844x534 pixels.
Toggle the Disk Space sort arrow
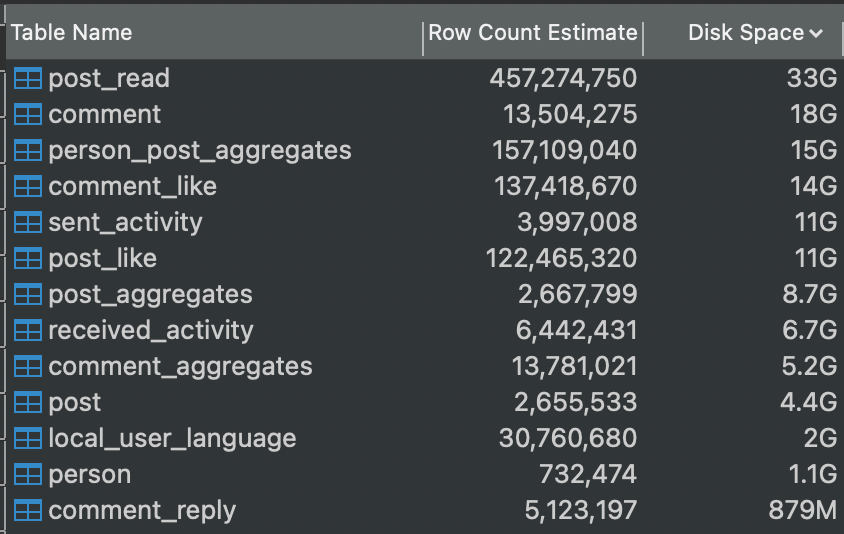click(x=816, y=33)
